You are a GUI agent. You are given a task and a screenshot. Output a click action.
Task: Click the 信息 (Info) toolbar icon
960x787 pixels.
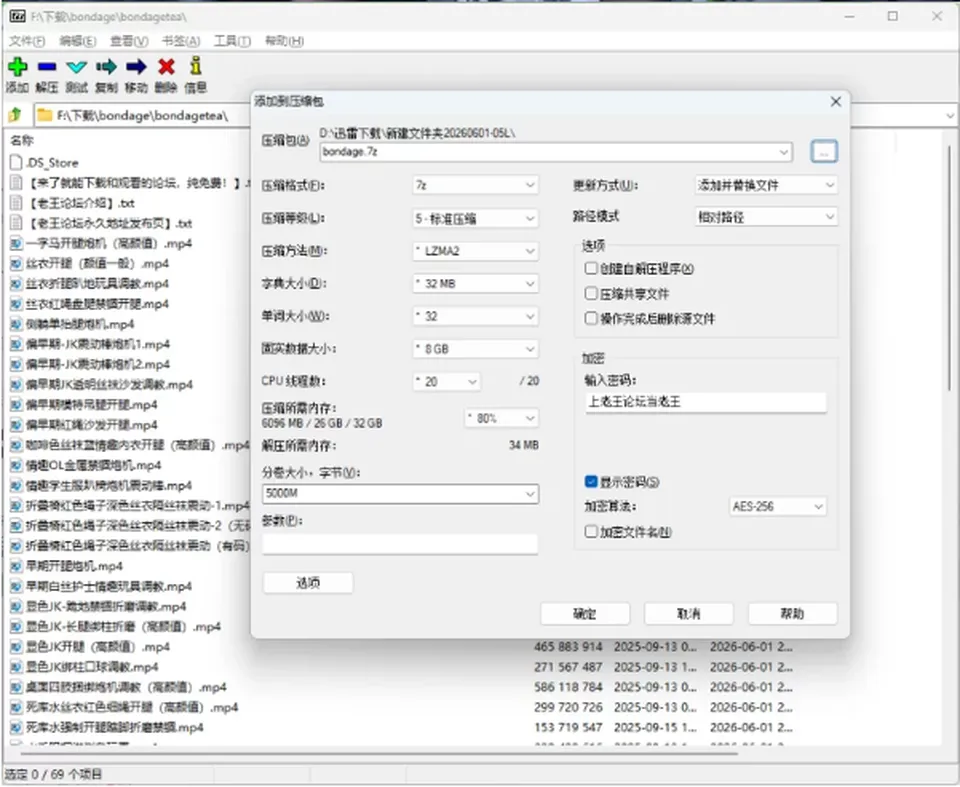point(195,66)
